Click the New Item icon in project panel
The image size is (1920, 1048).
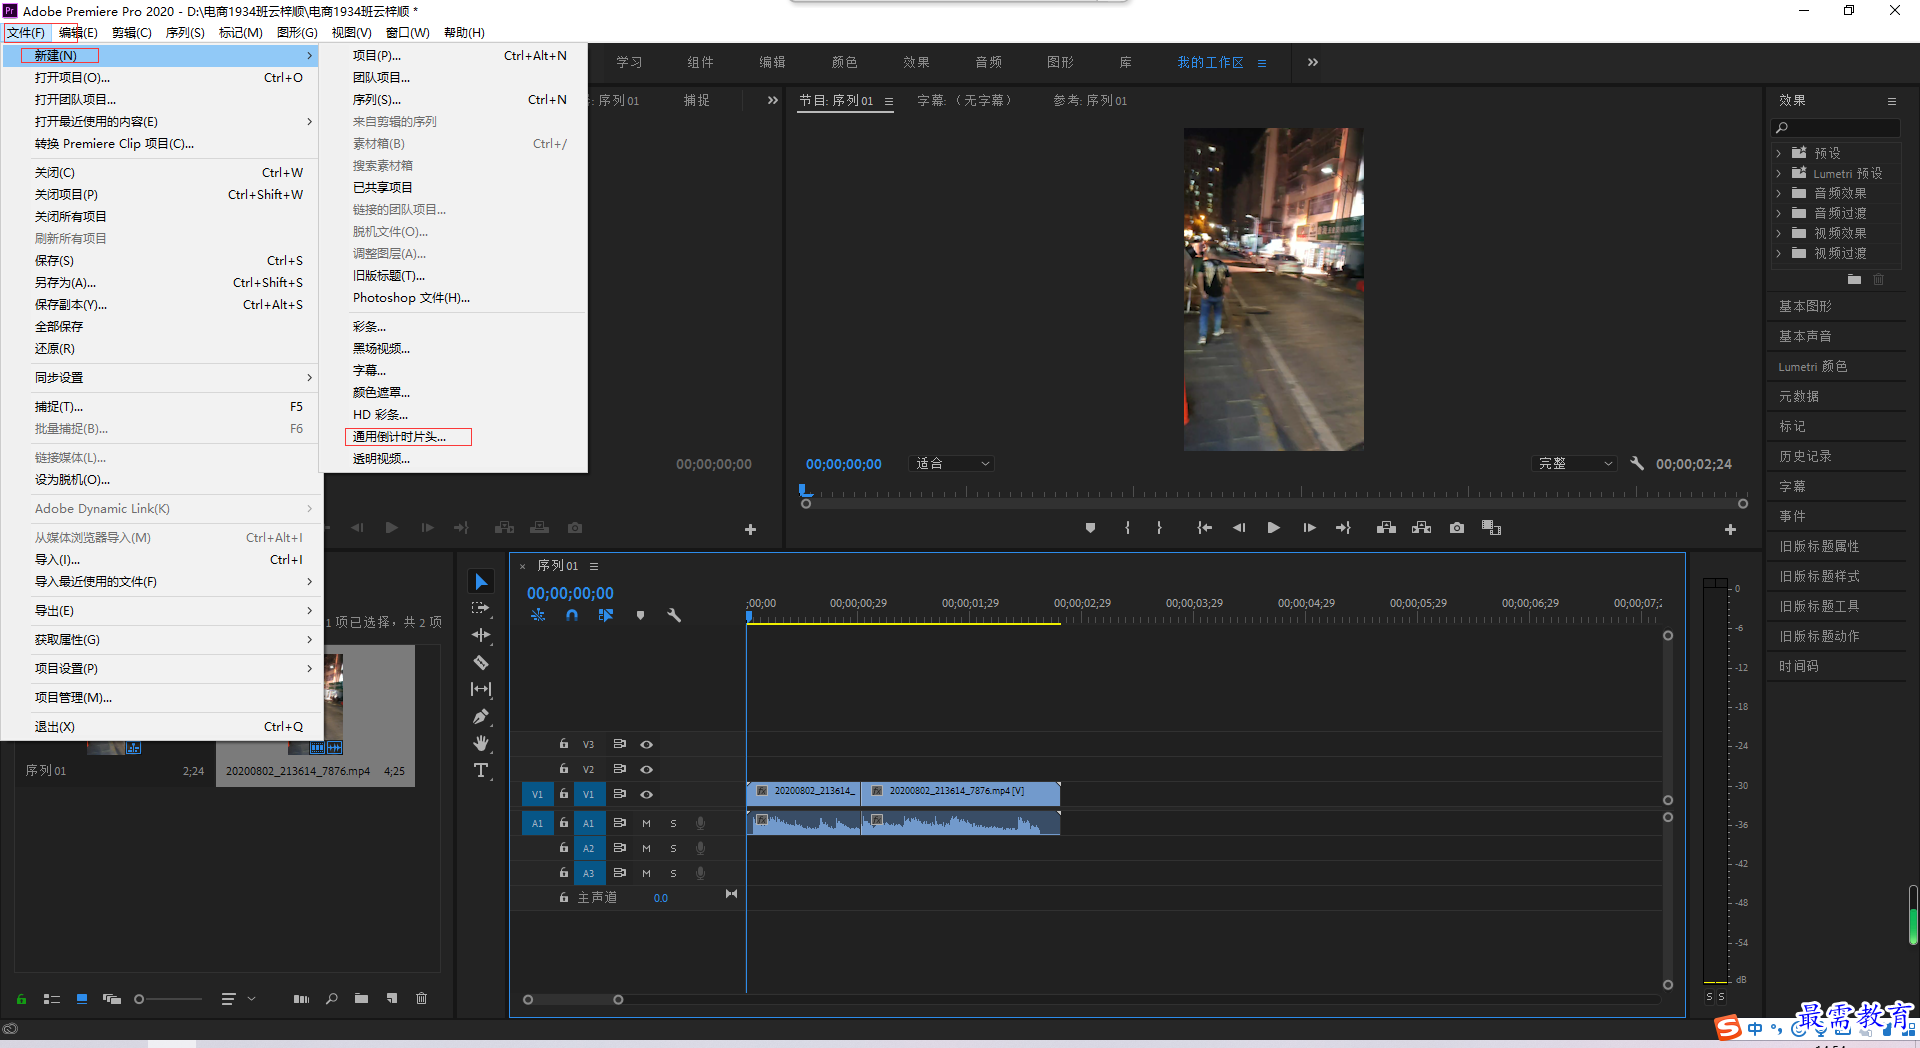tap(392, 998)
